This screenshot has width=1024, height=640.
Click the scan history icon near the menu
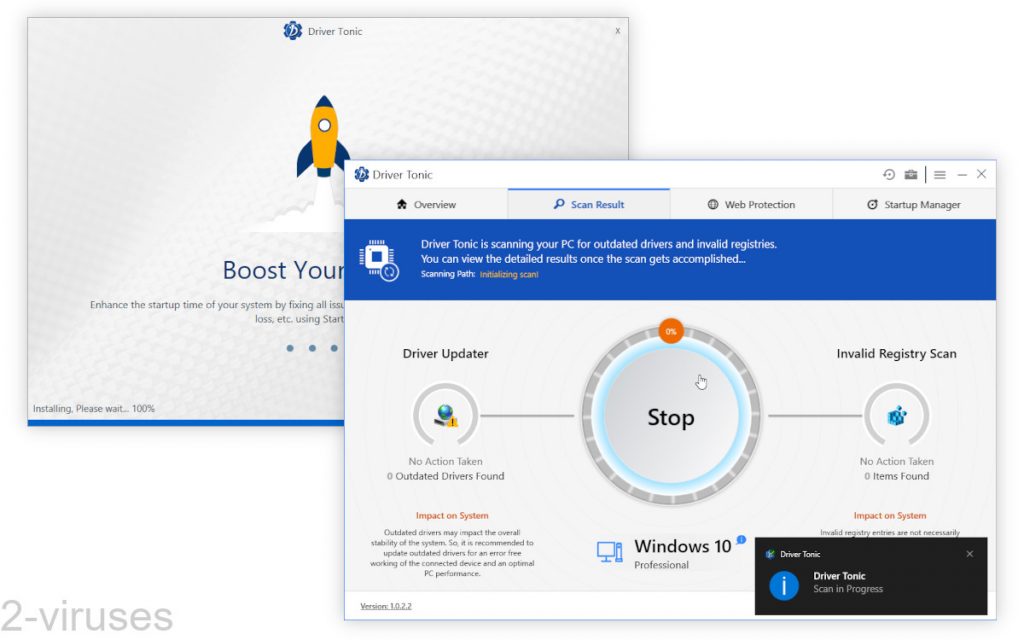point(889,174)
